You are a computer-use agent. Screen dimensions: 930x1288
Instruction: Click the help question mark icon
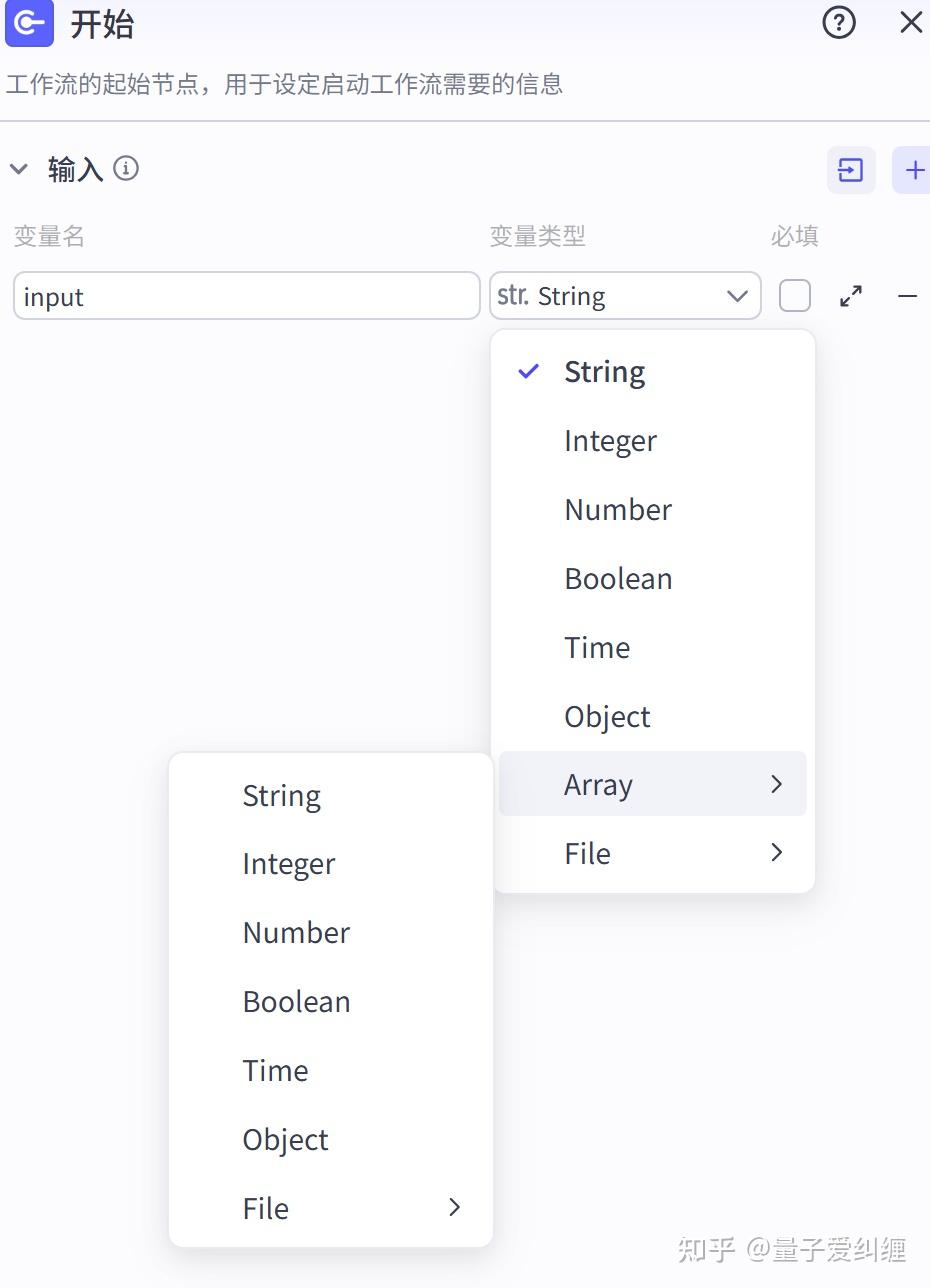pyautogui.click(x=838, y=22)
